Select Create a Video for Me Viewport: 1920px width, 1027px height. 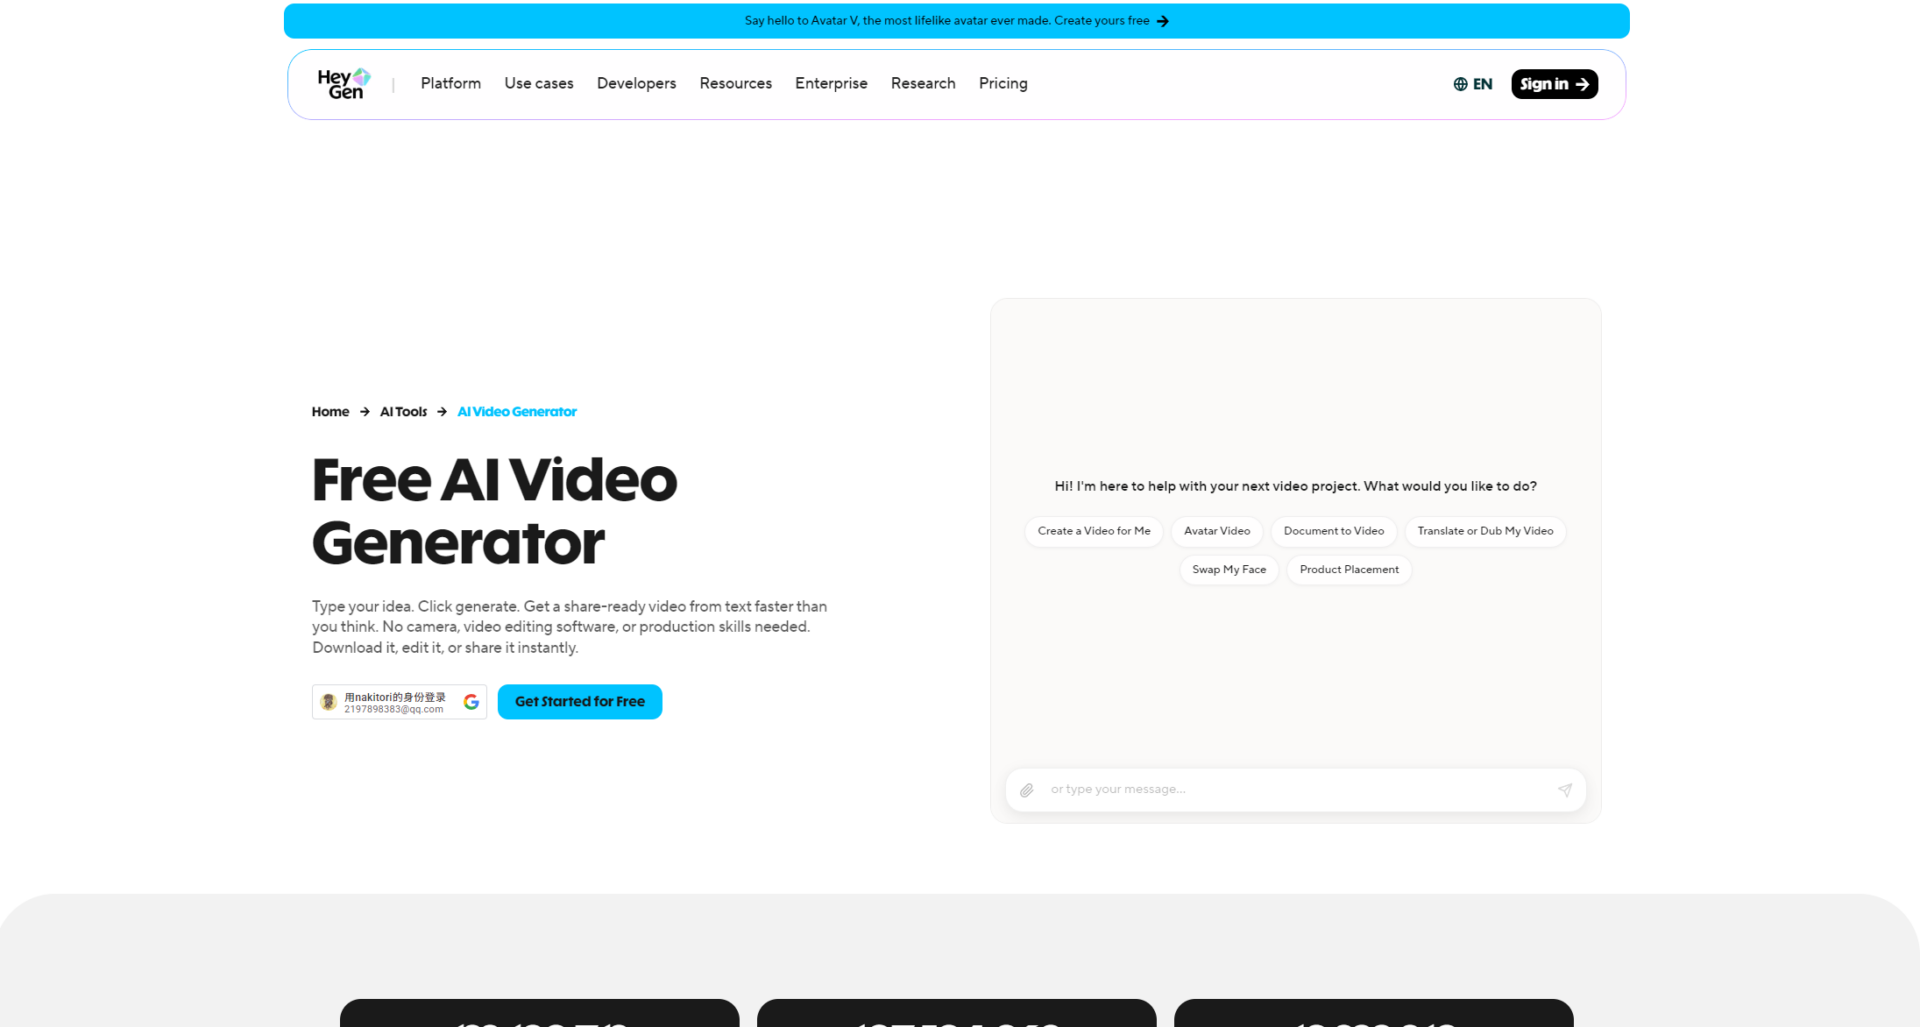point(1094,531)
